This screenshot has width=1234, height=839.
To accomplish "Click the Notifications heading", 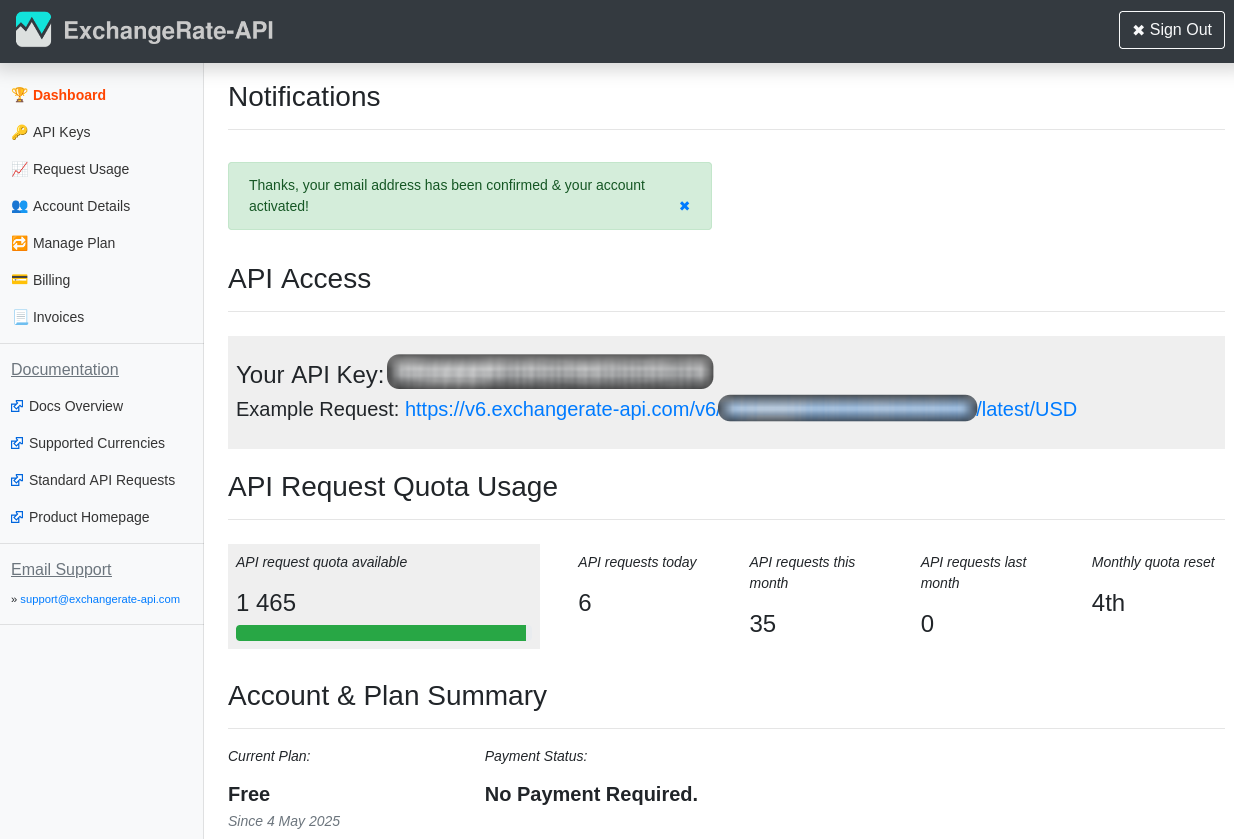I will pyautogui.click(x=304, y=97).
